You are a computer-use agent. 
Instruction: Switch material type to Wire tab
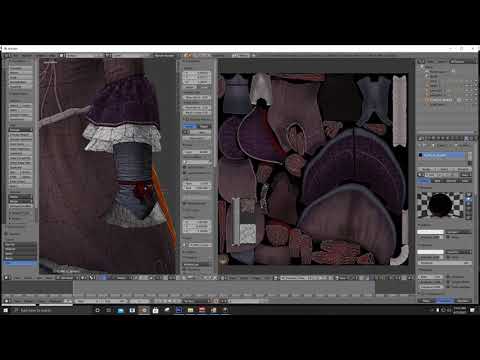pos(438,181)
